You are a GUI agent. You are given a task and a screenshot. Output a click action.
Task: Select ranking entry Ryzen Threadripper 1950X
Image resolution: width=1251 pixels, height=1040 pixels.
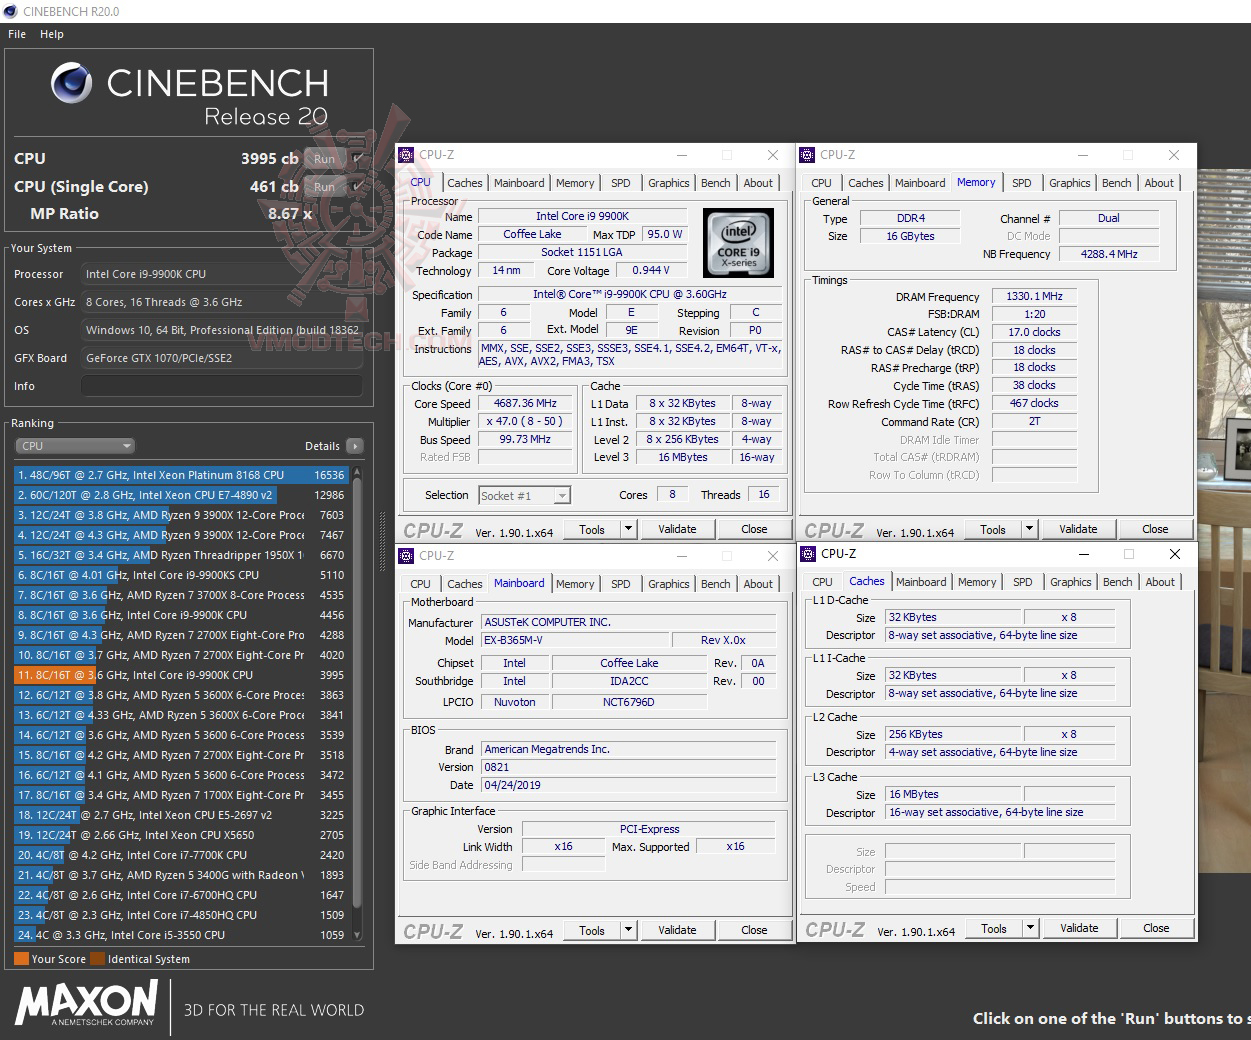click(180, 555)
